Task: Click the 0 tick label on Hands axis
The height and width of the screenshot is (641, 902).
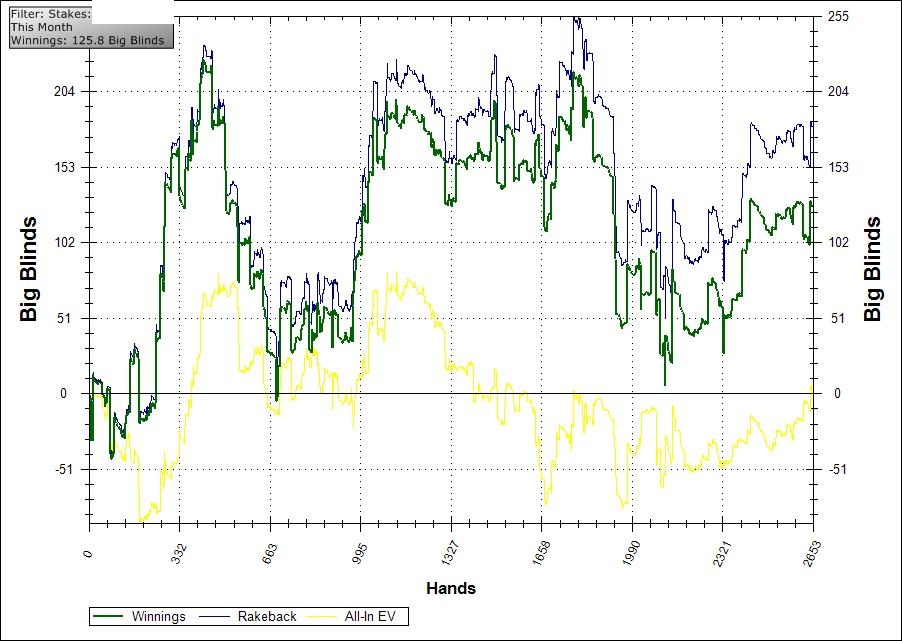Action: (87, 554)
